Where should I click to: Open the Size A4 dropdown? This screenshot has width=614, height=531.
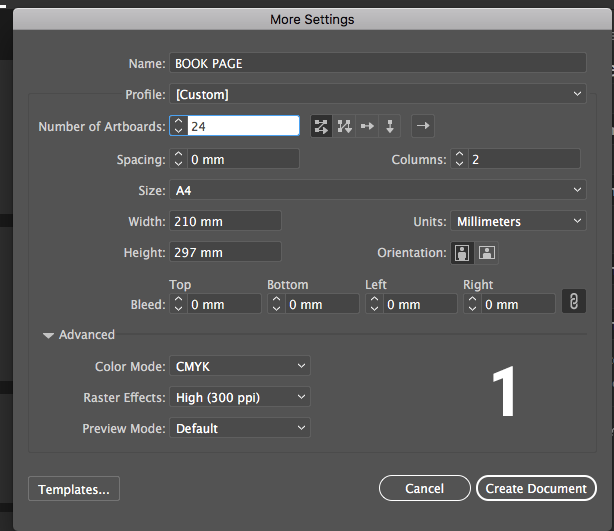click(379, 190)
